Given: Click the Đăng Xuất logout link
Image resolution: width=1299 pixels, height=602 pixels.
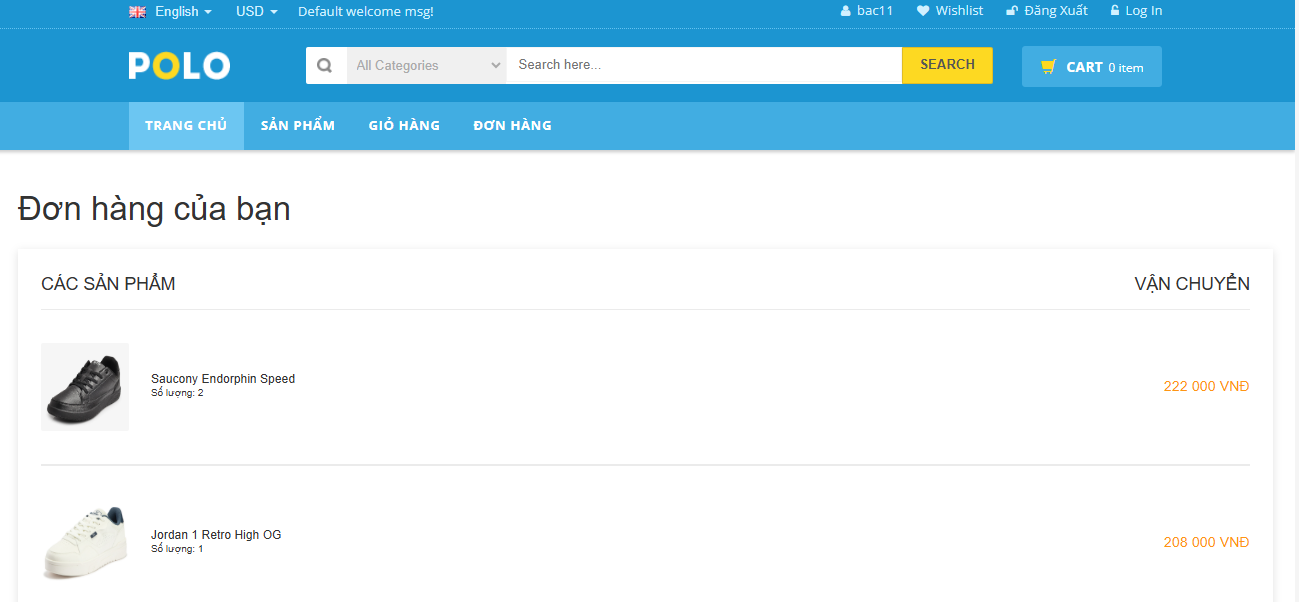Looking at the screenshot, I should [x=1055, y=11].
